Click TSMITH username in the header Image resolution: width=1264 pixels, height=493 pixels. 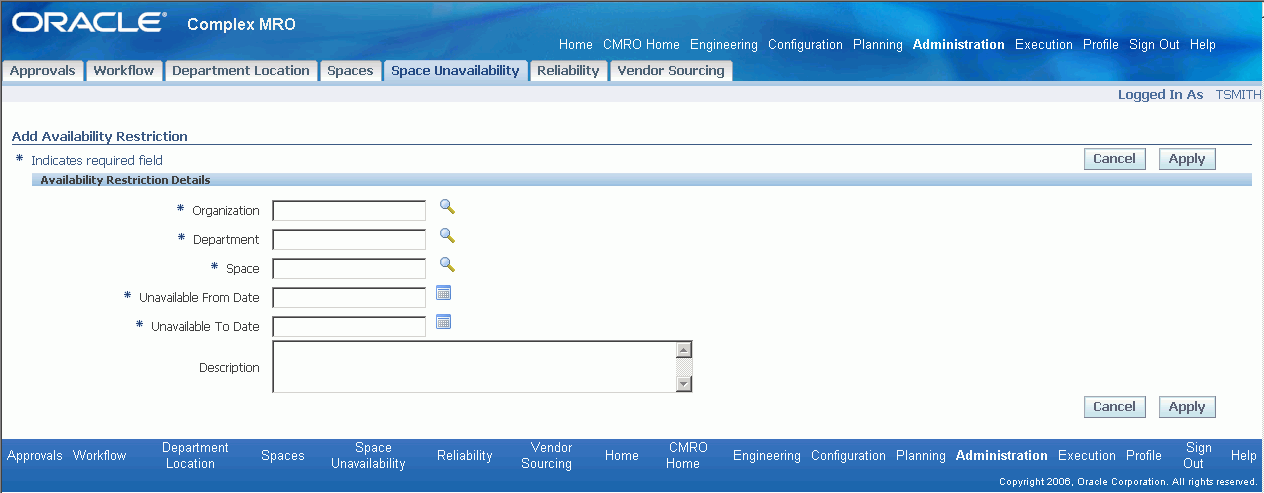click(x=1239, y=95)
